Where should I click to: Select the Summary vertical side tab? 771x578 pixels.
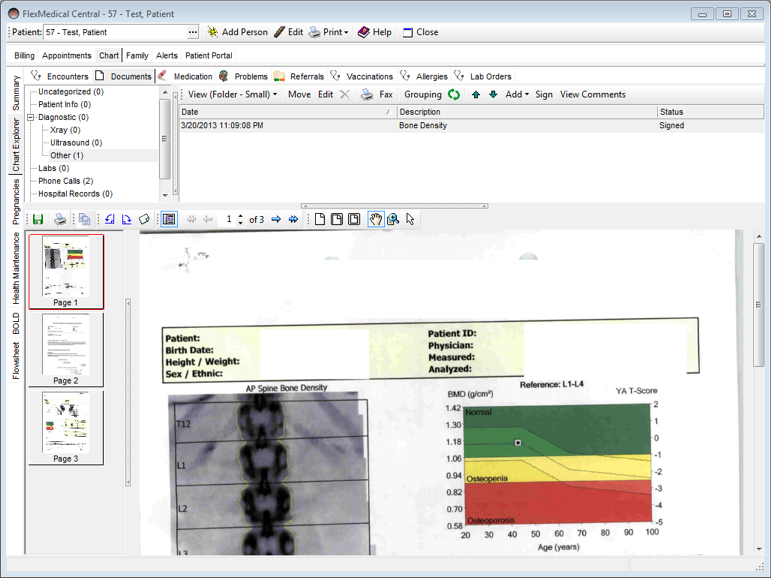[16, 93]
